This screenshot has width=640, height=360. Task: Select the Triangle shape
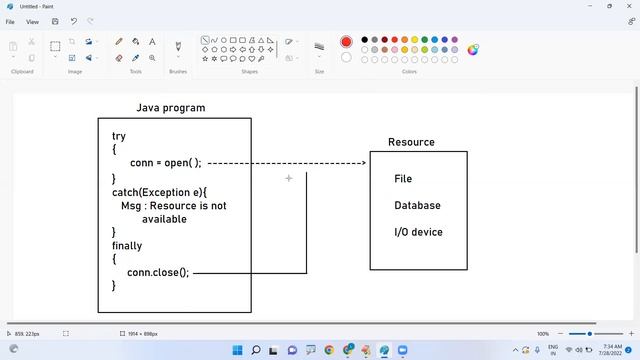pyautogui.click(x=261, y=40)
